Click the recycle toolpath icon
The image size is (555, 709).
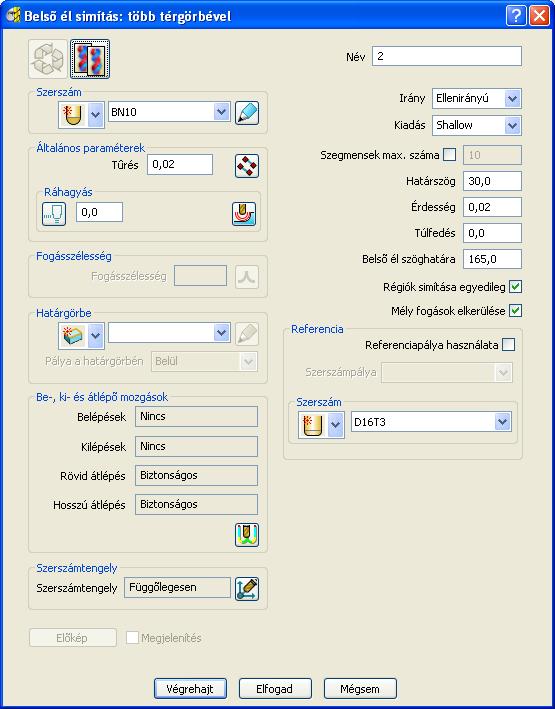pos(48,59)
